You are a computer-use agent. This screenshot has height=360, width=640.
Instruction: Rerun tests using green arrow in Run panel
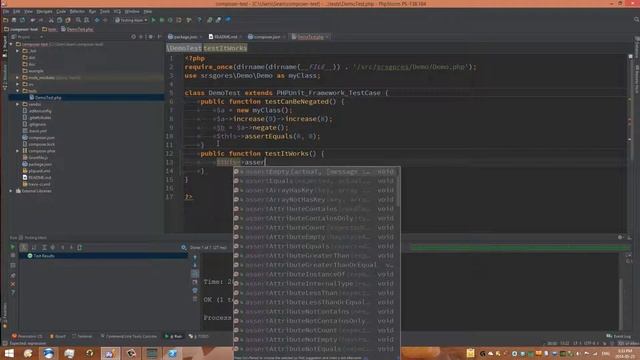point(13,247)
